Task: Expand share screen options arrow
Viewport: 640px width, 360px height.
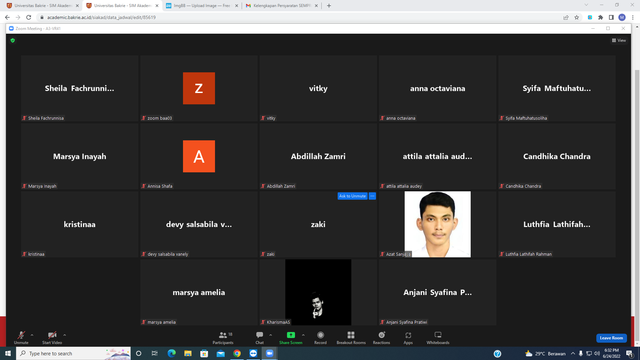Action: (x=303, y=335)
